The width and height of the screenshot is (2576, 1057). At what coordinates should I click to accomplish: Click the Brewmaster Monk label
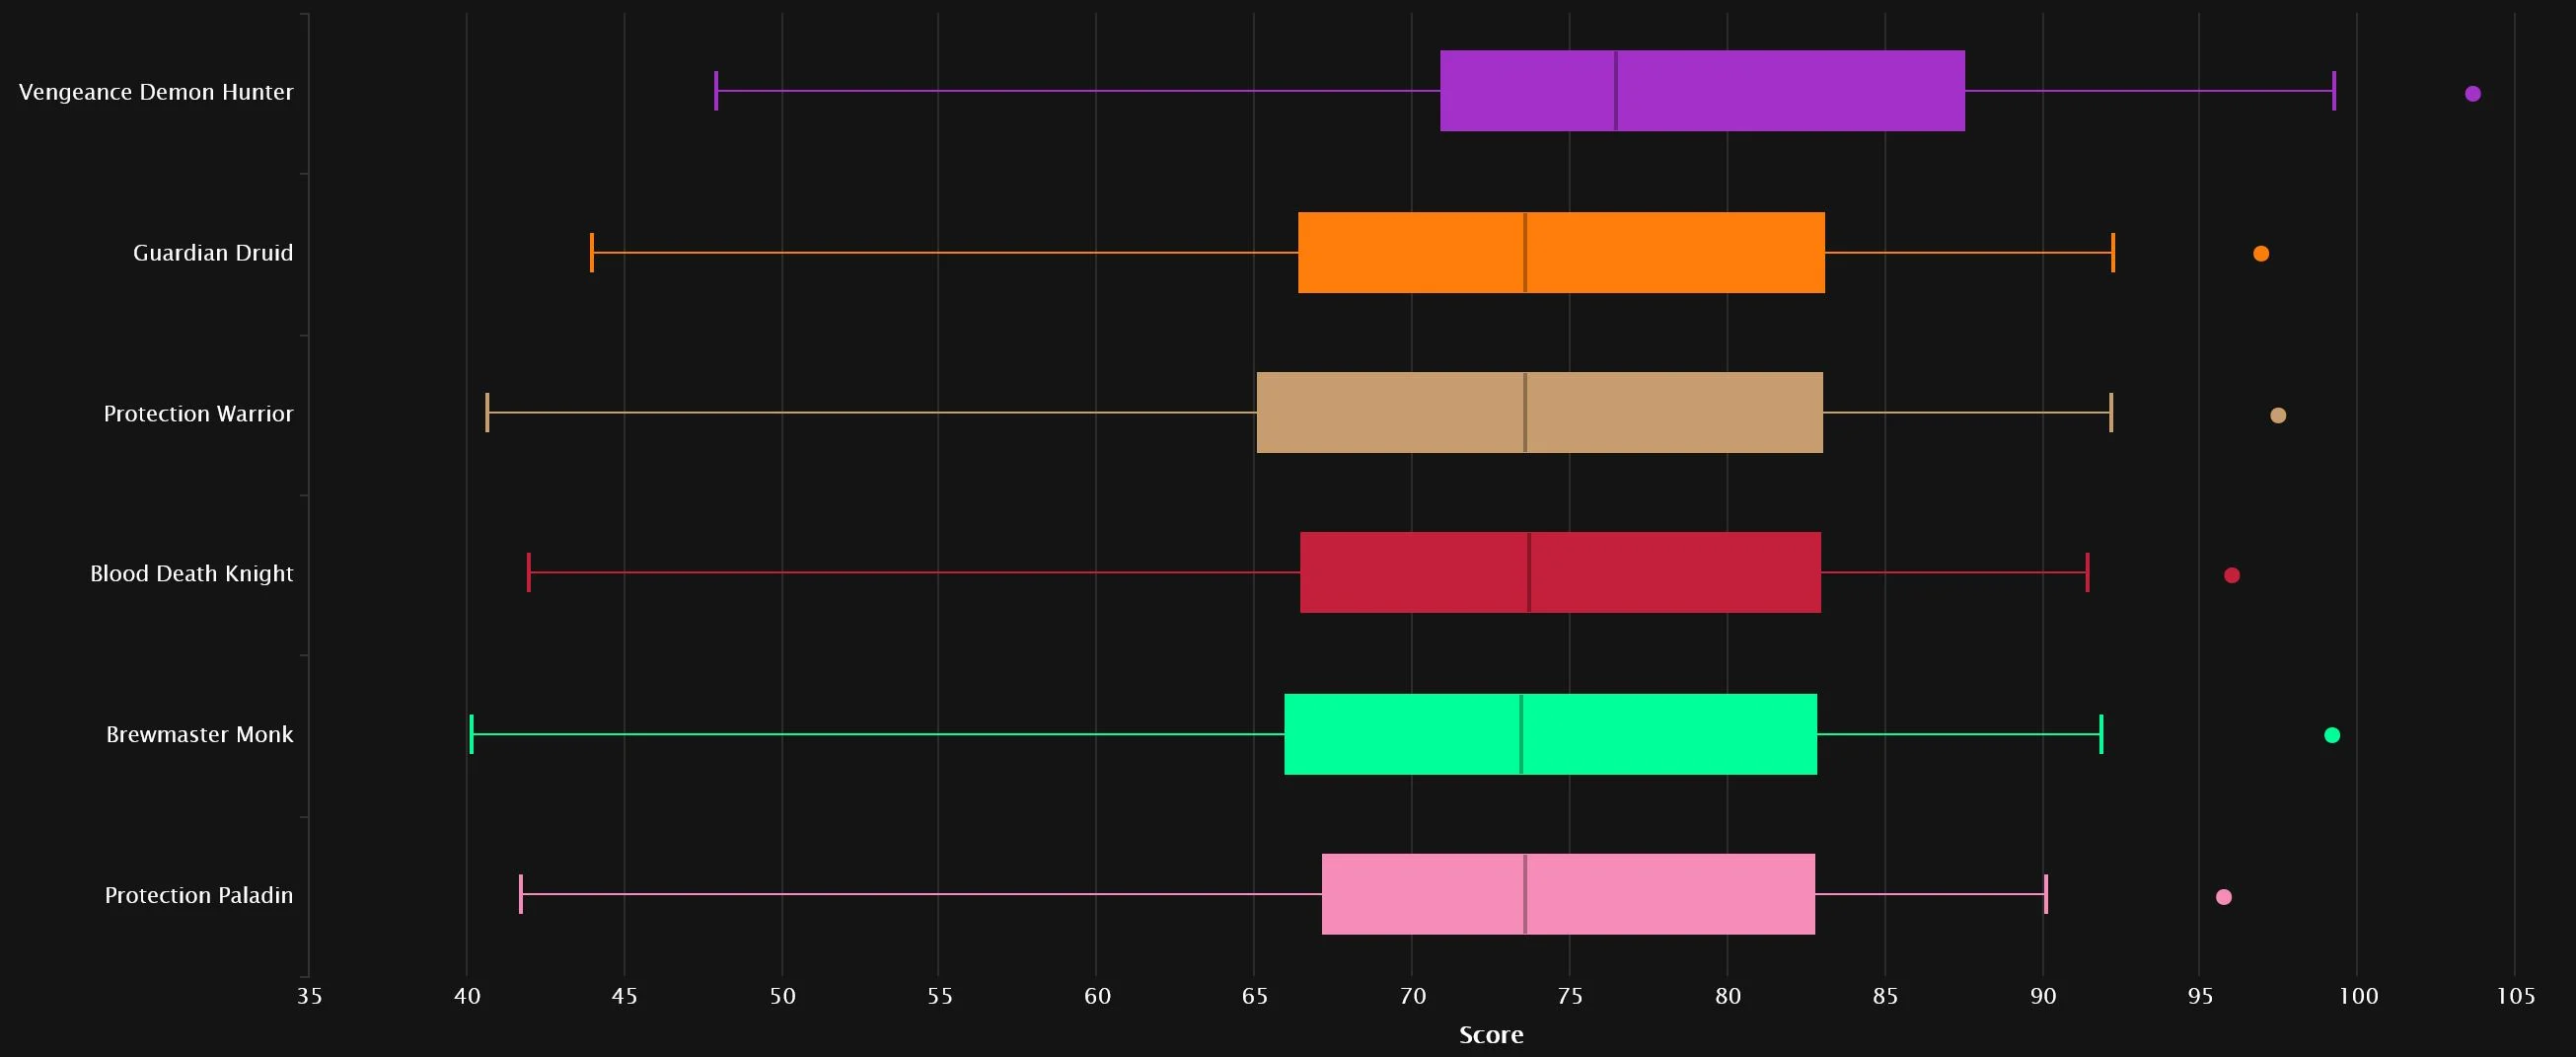(199, 734)
